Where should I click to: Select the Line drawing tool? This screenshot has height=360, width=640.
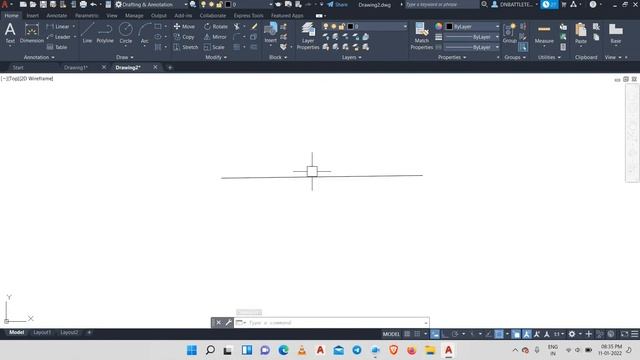pyautogui.click(x=87, y=33)
